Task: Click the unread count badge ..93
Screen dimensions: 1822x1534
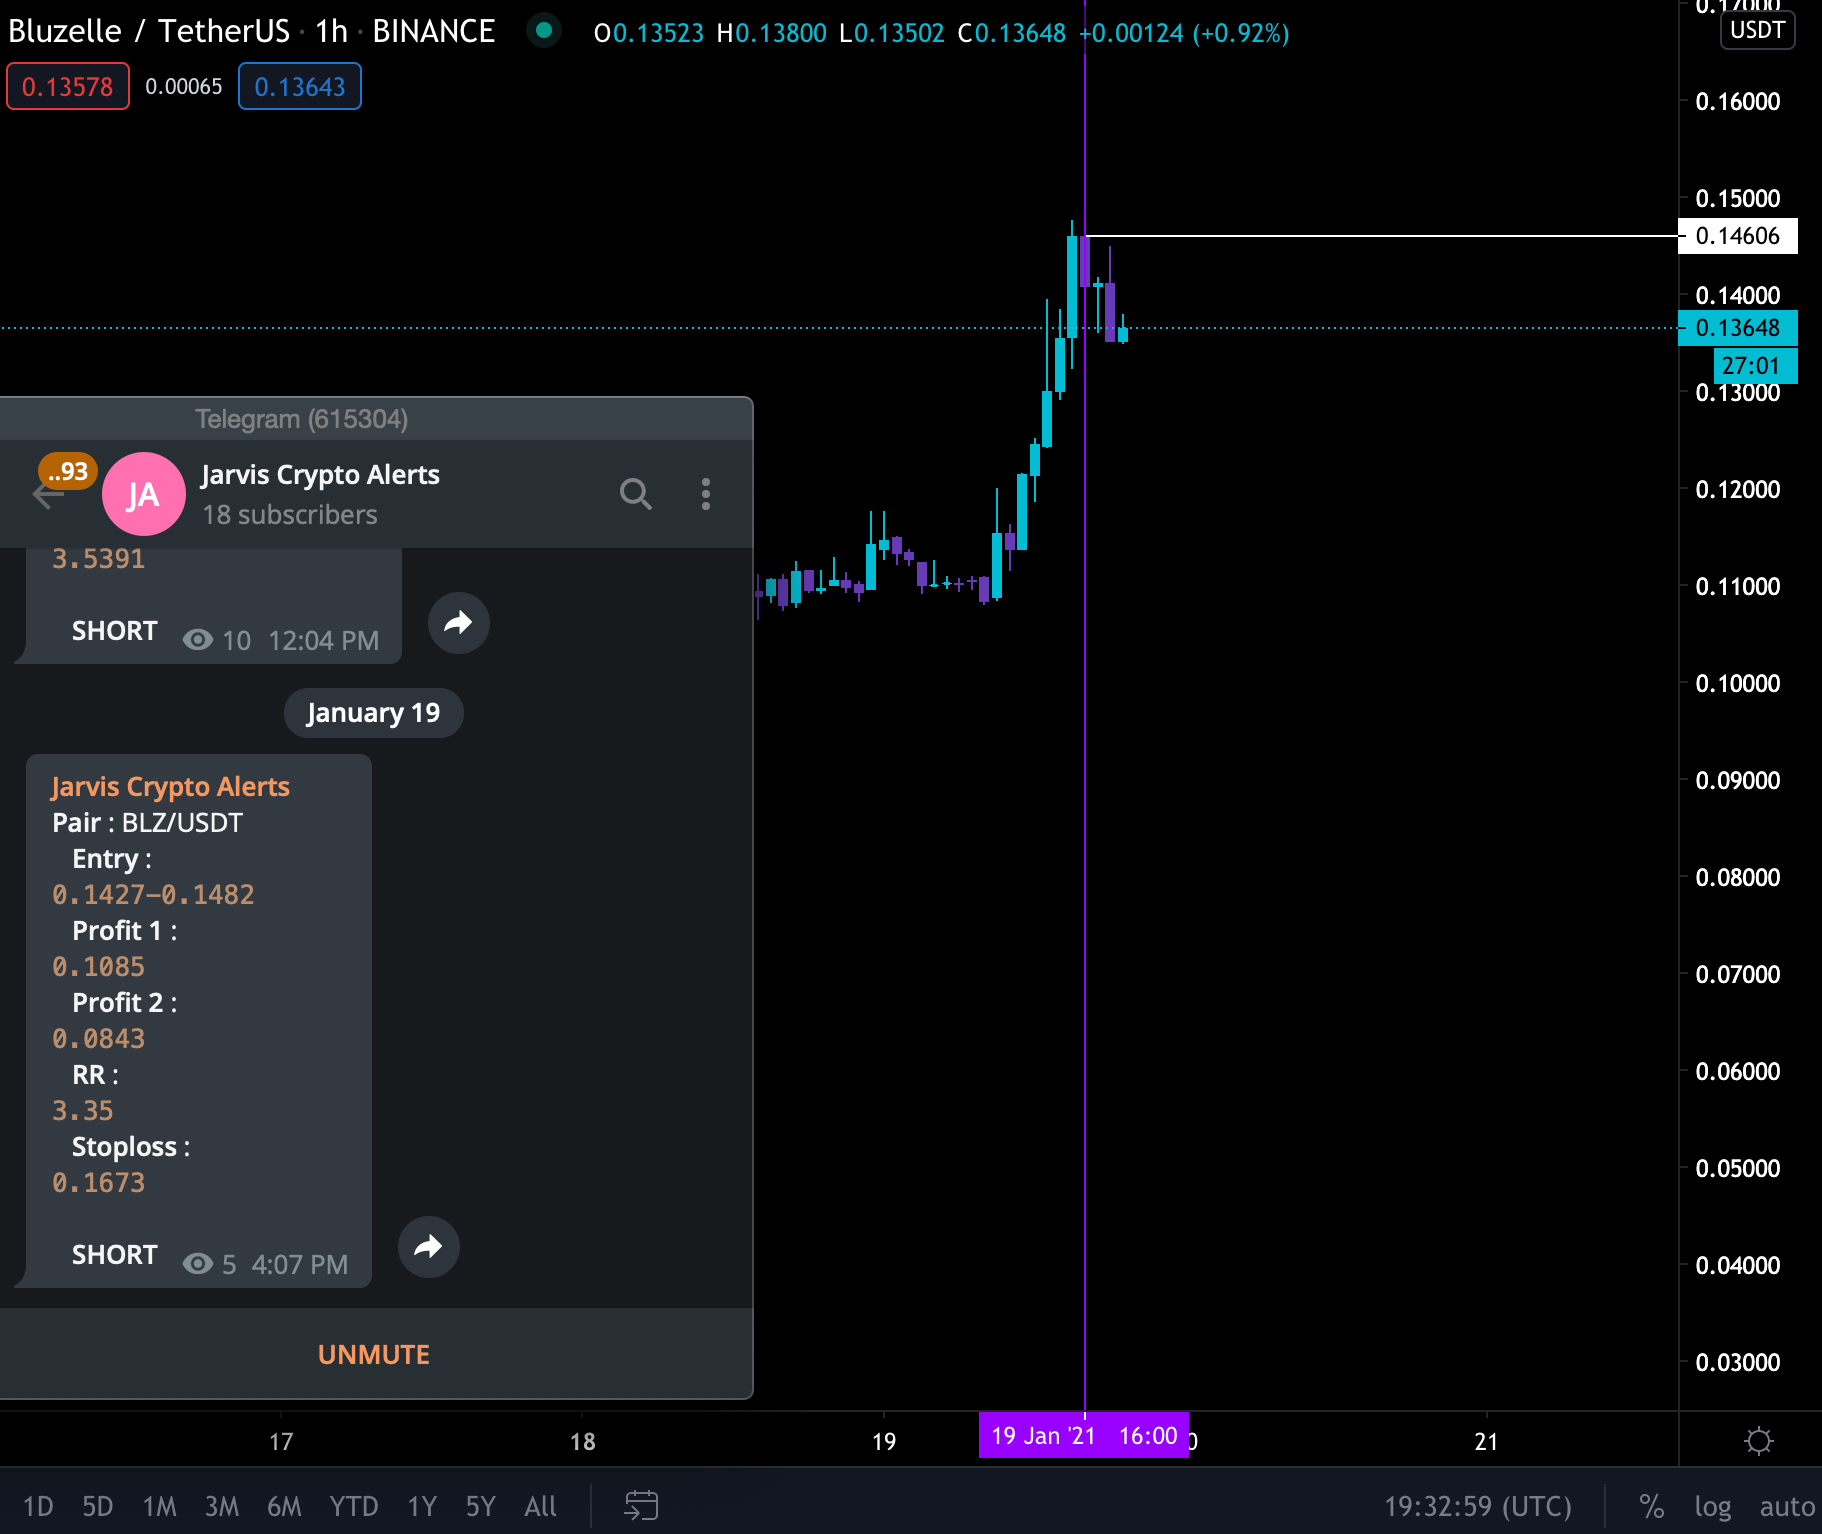Action: [67, 471]
